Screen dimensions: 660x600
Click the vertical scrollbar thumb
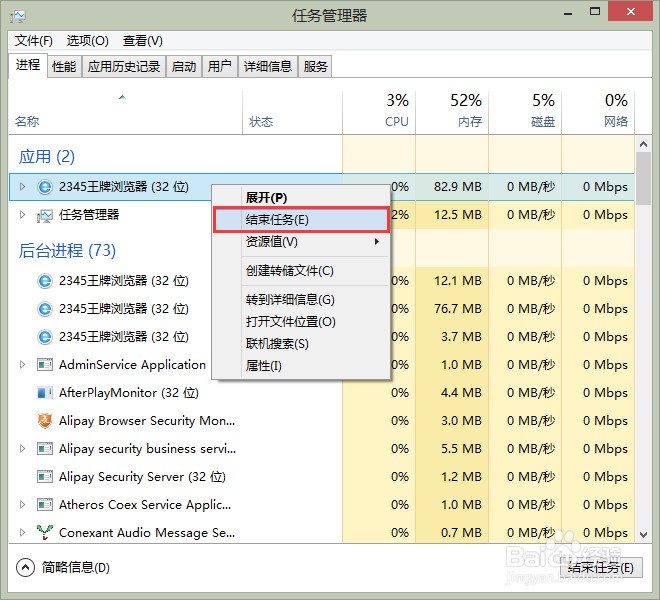click(x=643, y=179)
